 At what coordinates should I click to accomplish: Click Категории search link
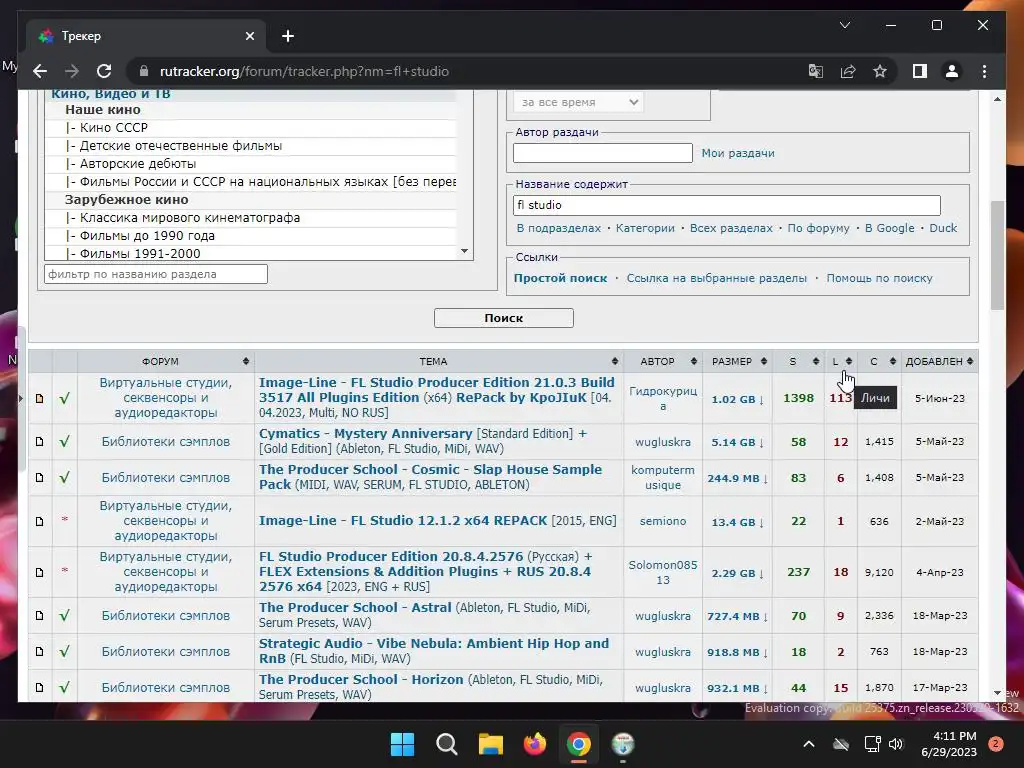[x=645, y=228]
